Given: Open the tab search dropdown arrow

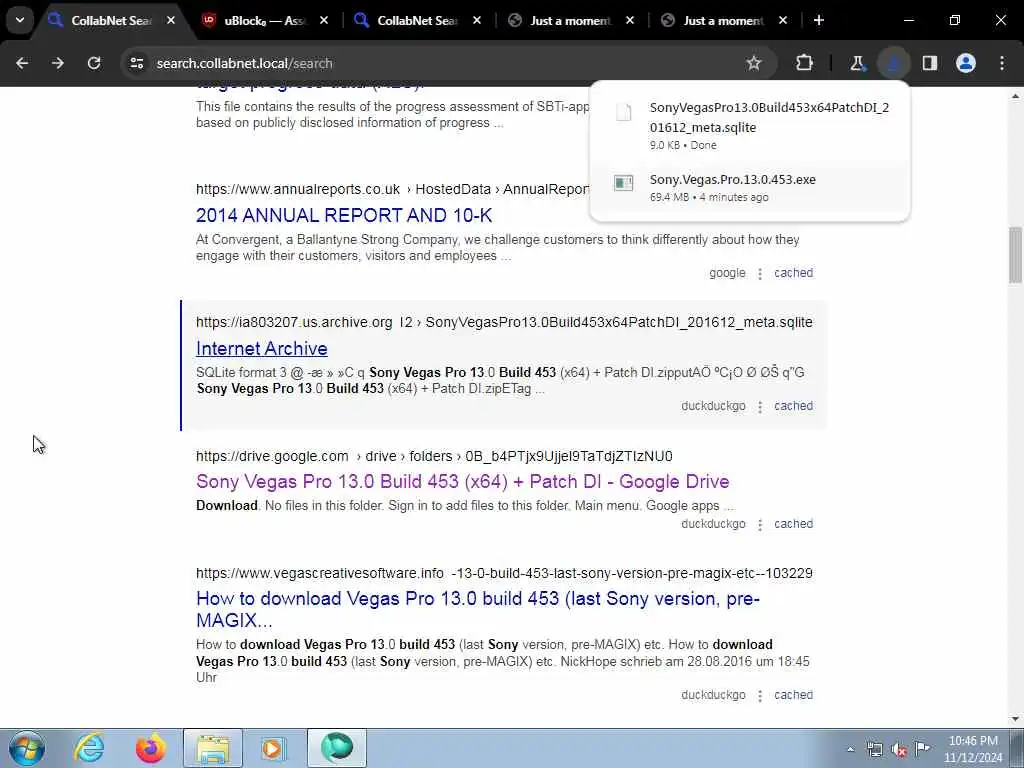Looking at the screenshot, I should pyautogui.click(x=20, y=20).
